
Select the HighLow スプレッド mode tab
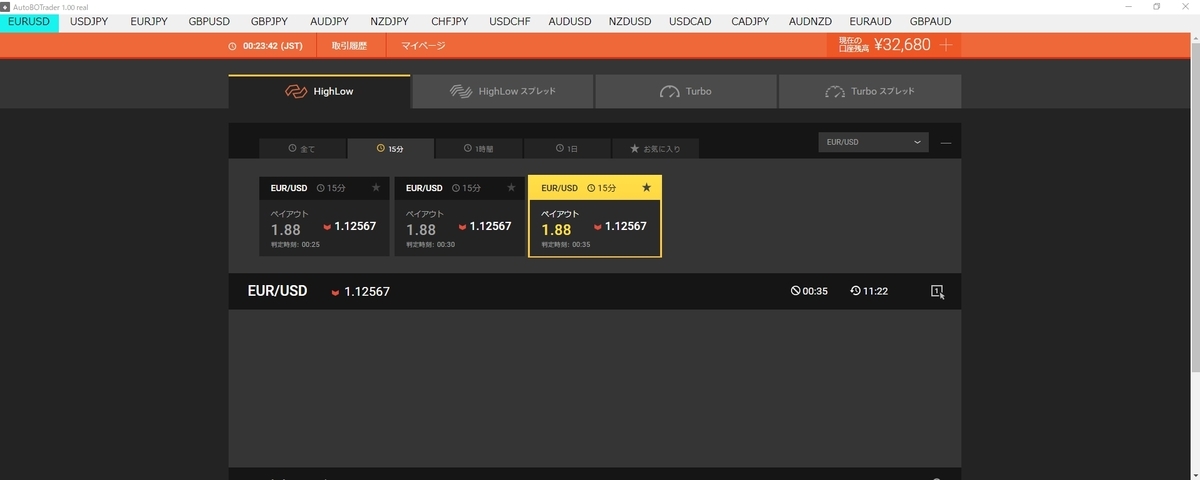502,91
